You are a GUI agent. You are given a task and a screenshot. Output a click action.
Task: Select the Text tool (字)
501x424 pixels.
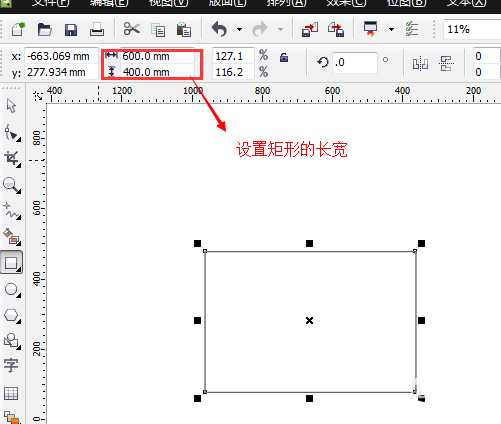[11, 365]
